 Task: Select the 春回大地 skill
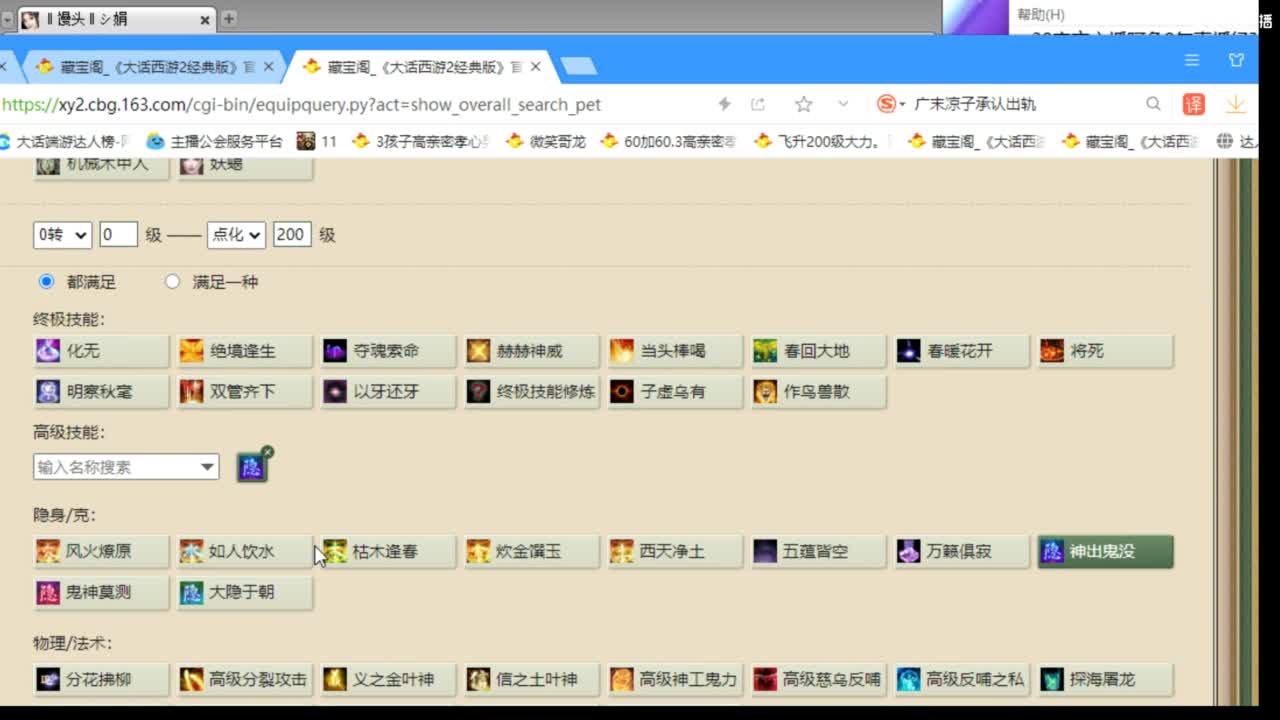pos(818,351)
